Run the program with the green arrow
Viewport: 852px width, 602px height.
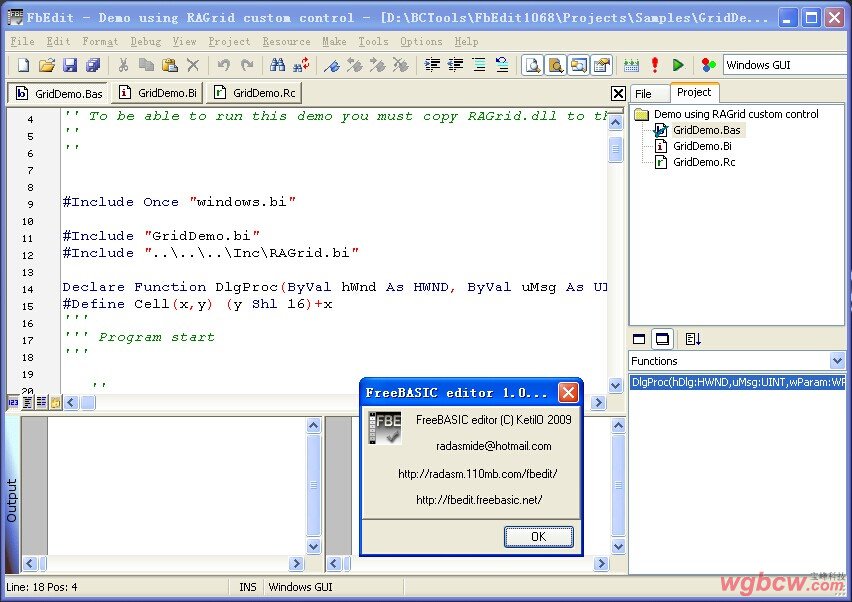[x=678, y=65]
